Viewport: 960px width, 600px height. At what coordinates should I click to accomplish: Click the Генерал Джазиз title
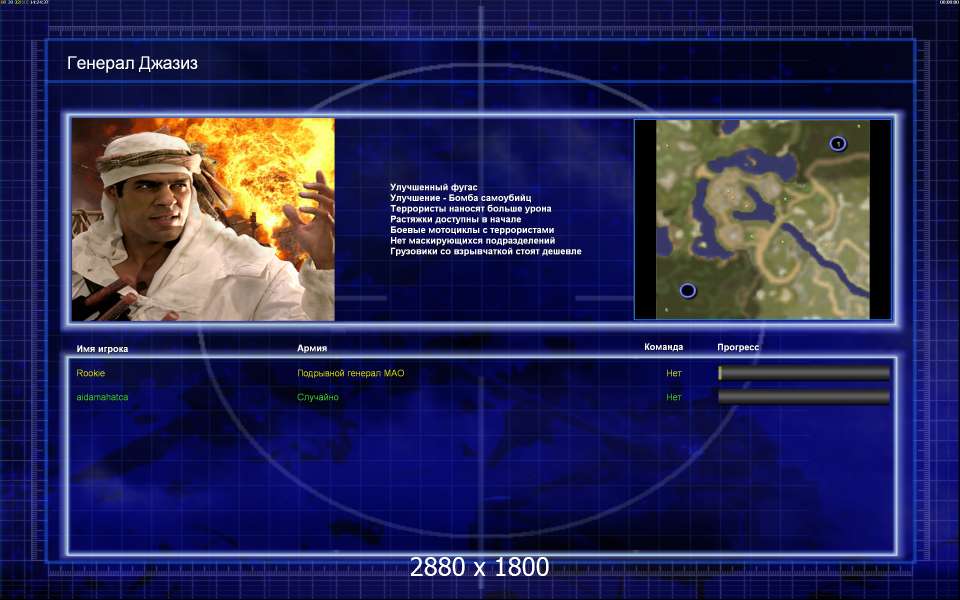pos(132,63)
